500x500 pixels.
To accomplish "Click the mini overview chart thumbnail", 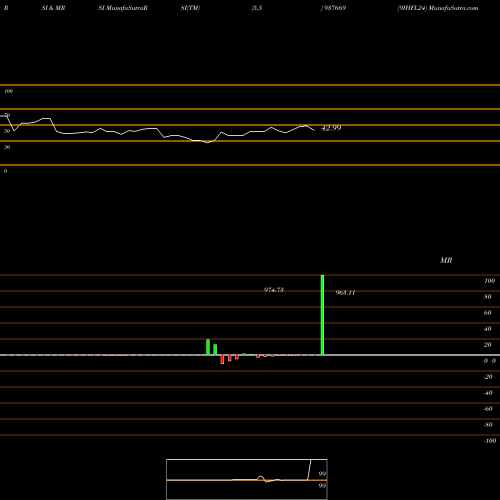I will [247, 479].
